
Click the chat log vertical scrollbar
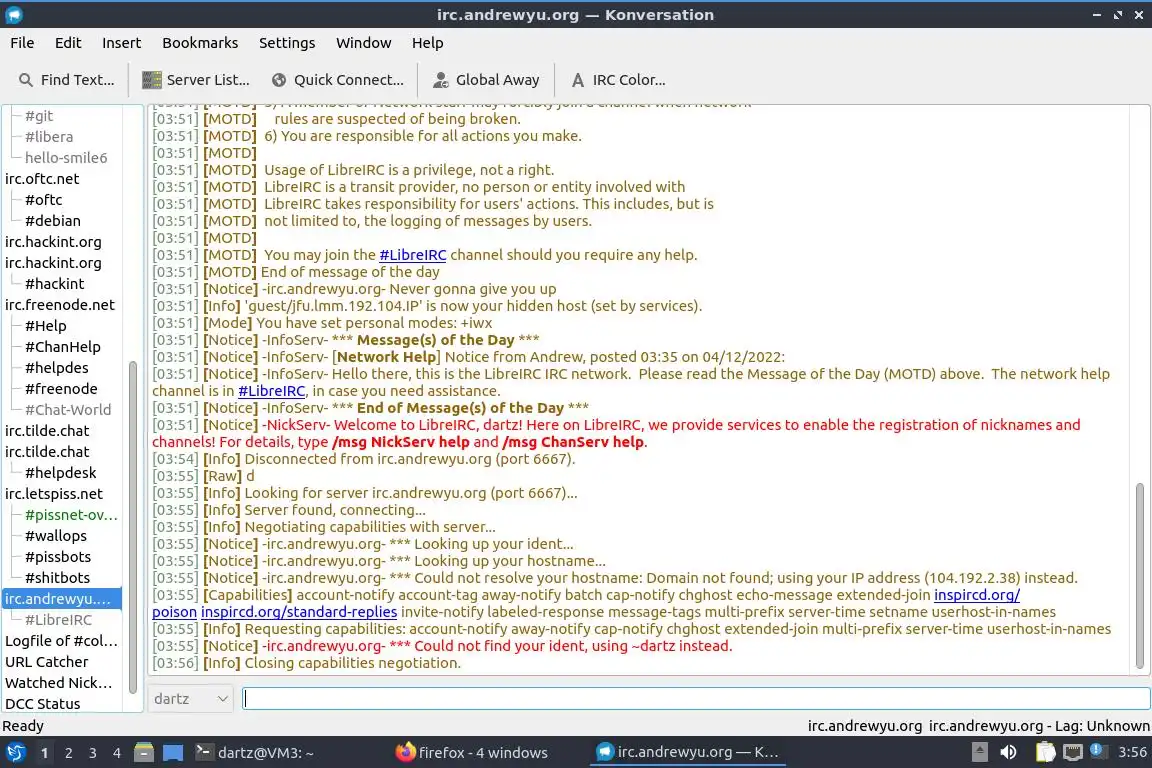tap(1140, 575)
